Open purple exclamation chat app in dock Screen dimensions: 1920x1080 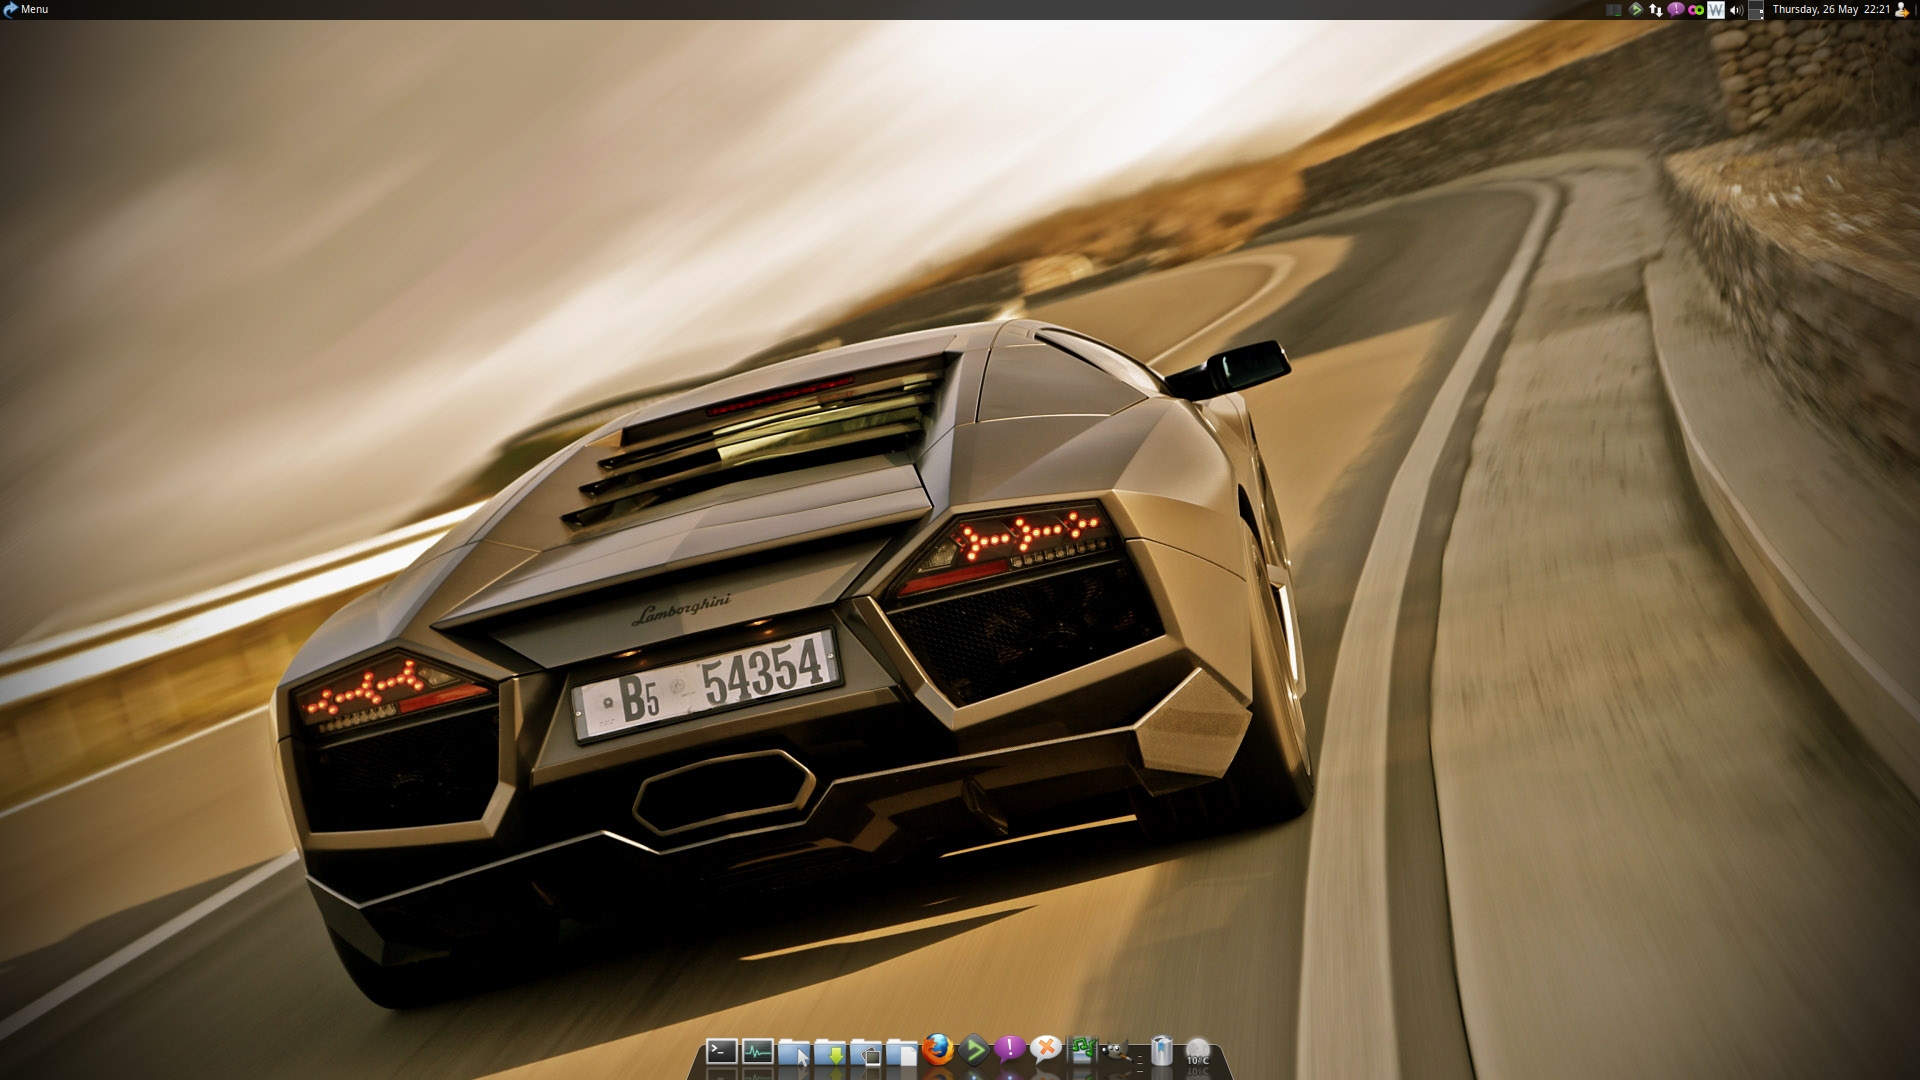click(1010, 1048)
